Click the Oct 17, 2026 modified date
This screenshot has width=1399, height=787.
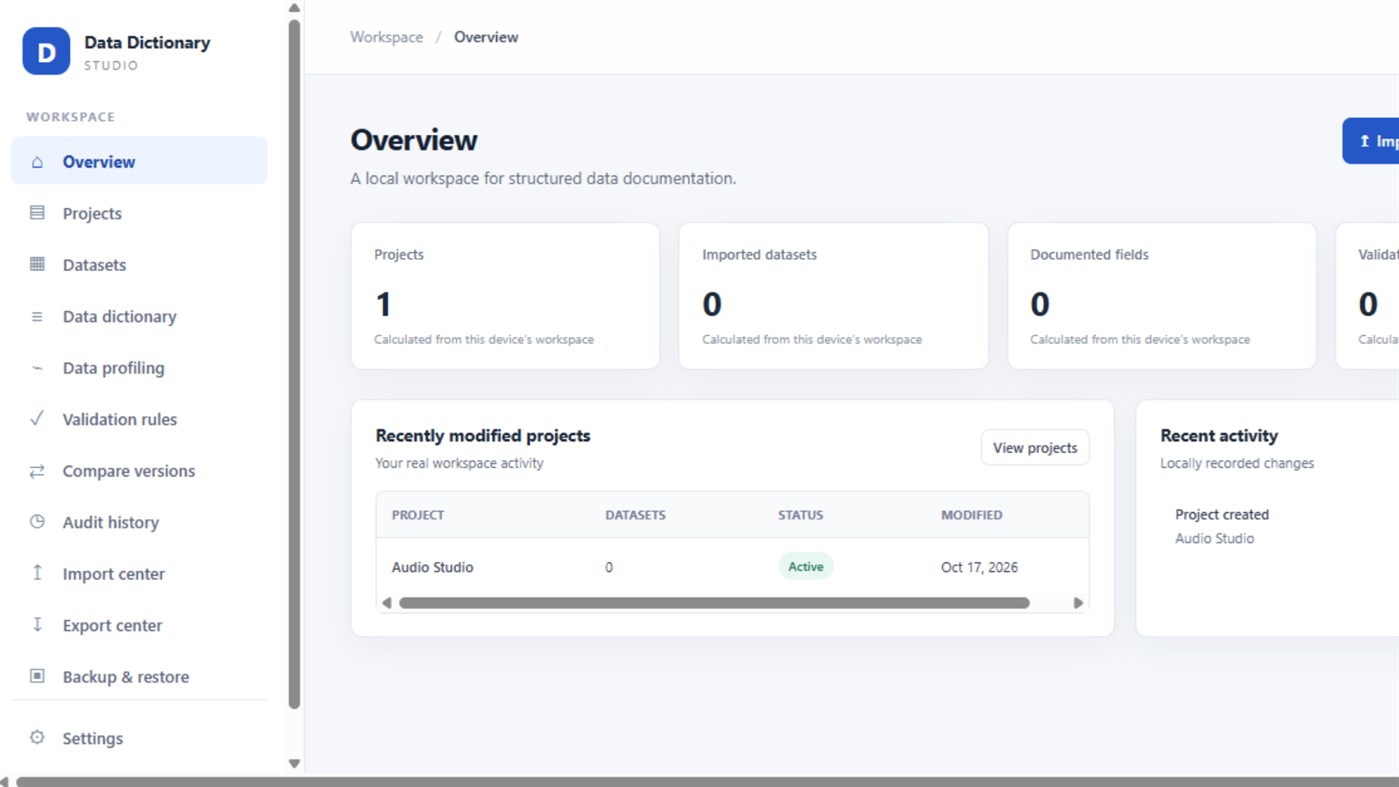[979, 567]
